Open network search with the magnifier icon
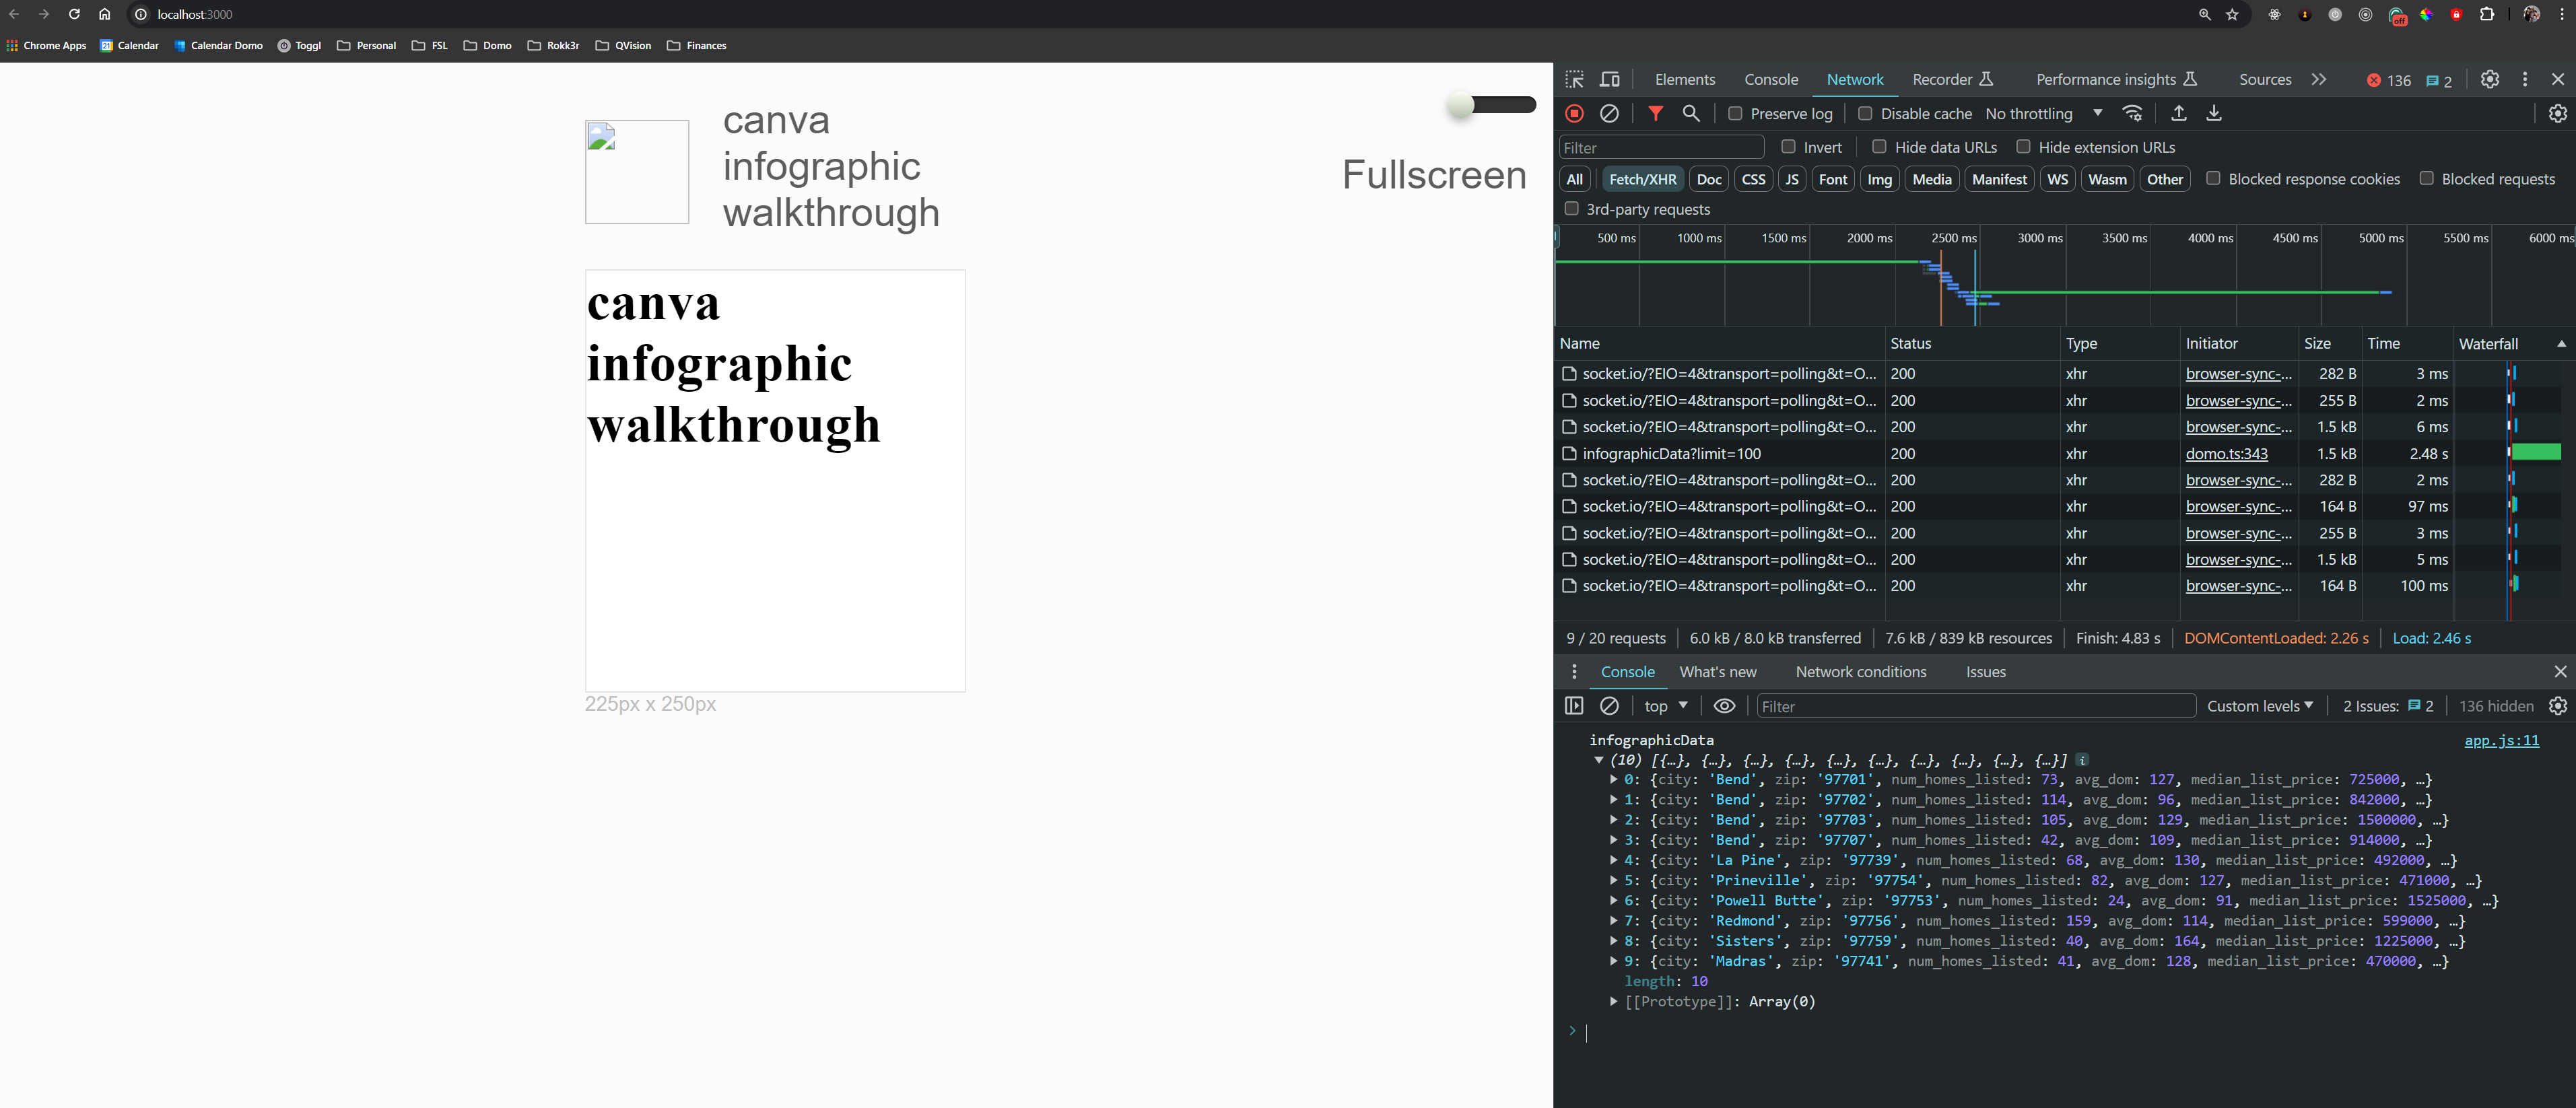 click(1691, 114)
